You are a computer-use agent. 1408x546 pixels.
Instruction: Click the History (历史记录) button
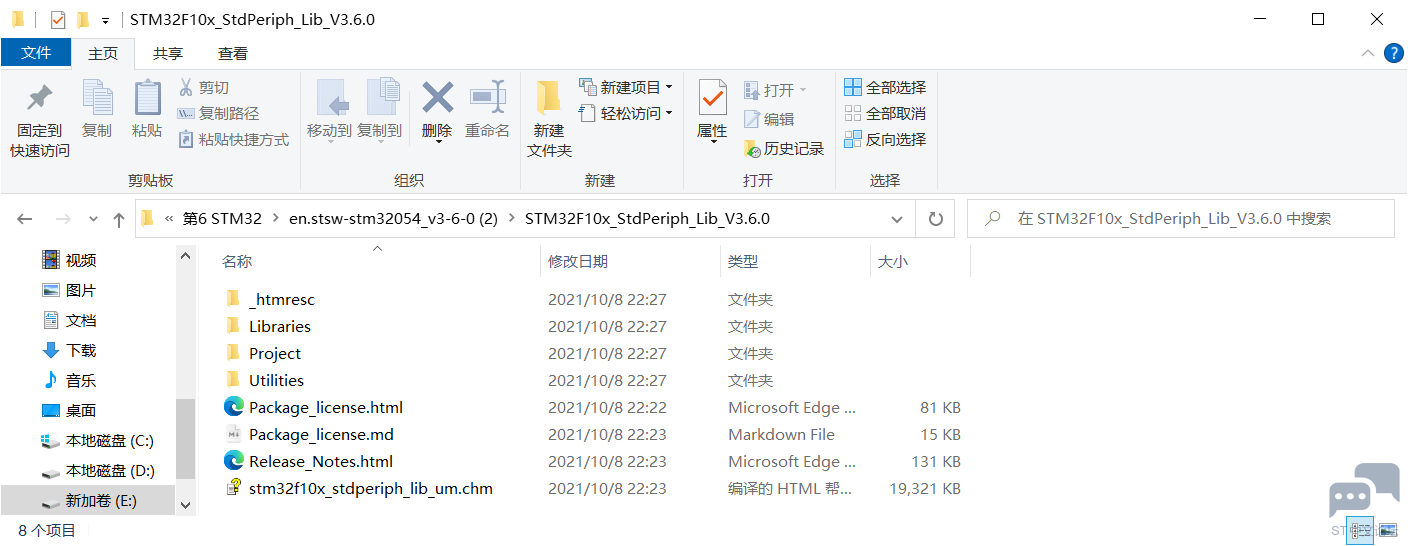click(784, 149)
